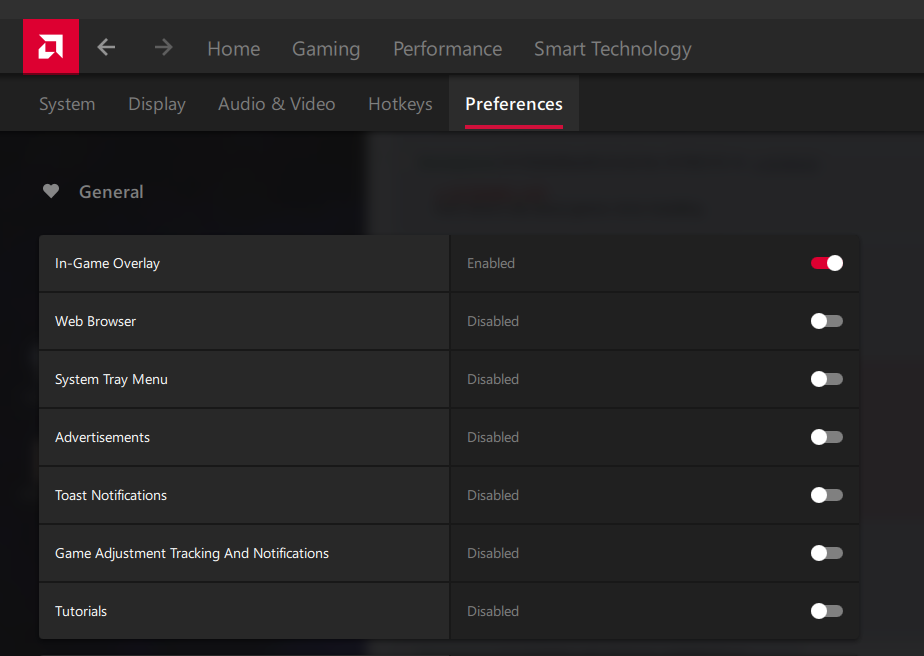Screen dimensions: 924x656
Task: Turn on the Tutorials toggle
Action: [x=826, y=611]
